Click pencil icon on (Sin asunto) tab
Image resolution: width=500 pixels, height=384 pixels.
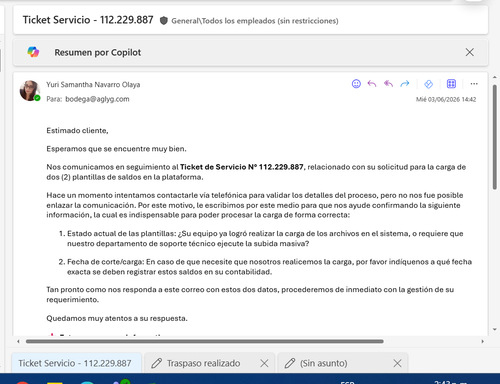click(290, 363)
